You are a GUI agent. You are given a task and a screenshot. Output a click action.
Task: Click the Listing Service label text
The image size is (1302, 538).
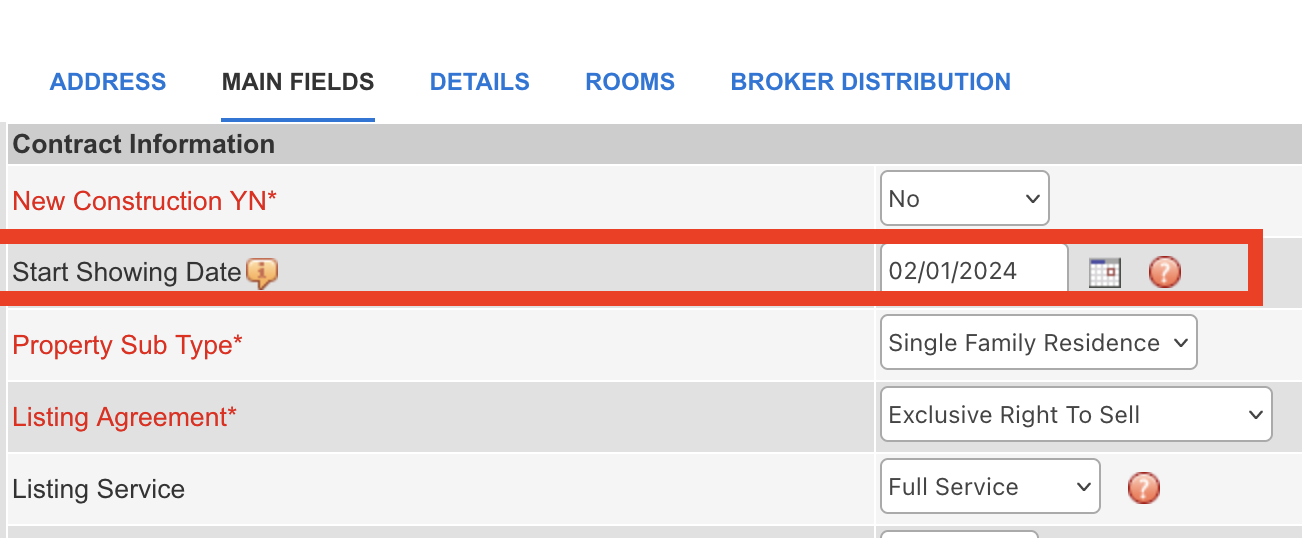(x=99, y=489)
